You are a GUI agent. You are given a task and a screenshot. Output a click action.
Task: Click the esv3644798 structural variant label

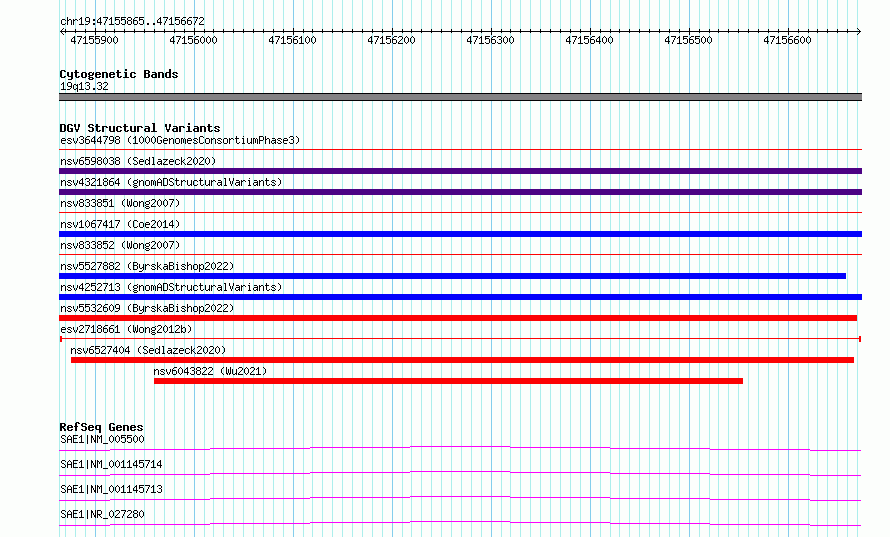[x=180, y=140]
